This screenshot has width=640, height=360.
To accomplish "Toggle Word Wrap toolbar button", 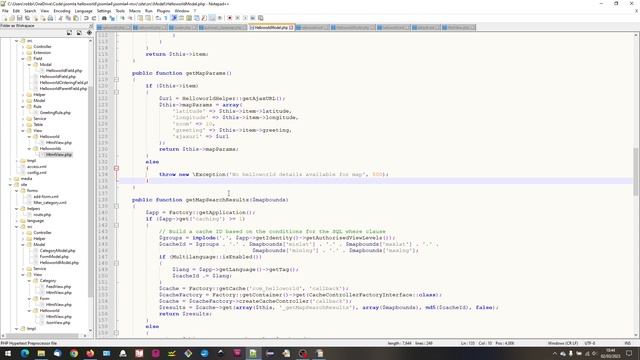I will [x=158, y=18].
